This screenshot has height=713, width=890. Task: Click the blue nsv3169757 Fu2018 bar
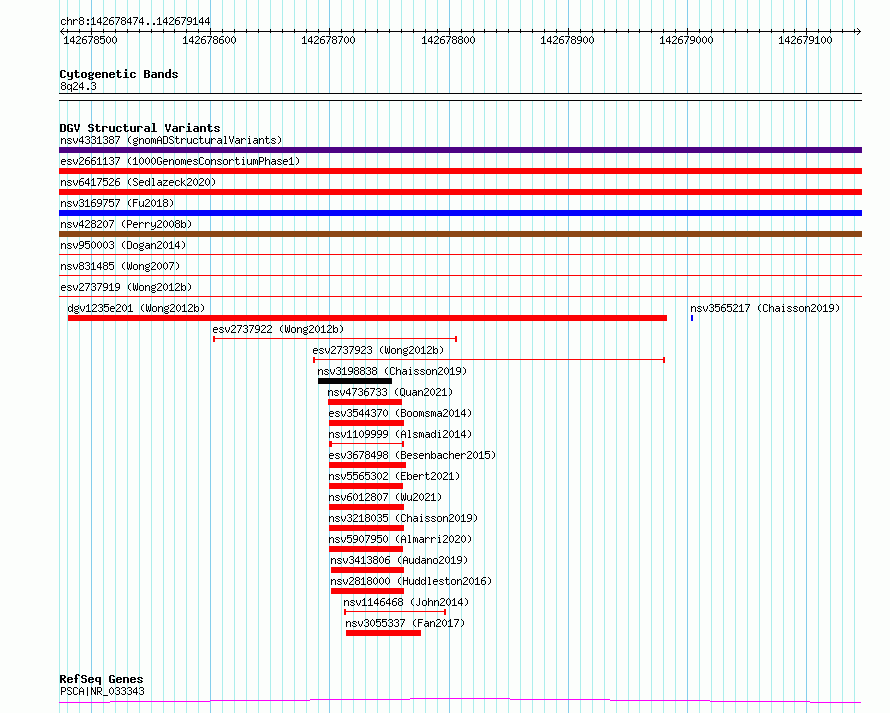click(x=460, y=213)
